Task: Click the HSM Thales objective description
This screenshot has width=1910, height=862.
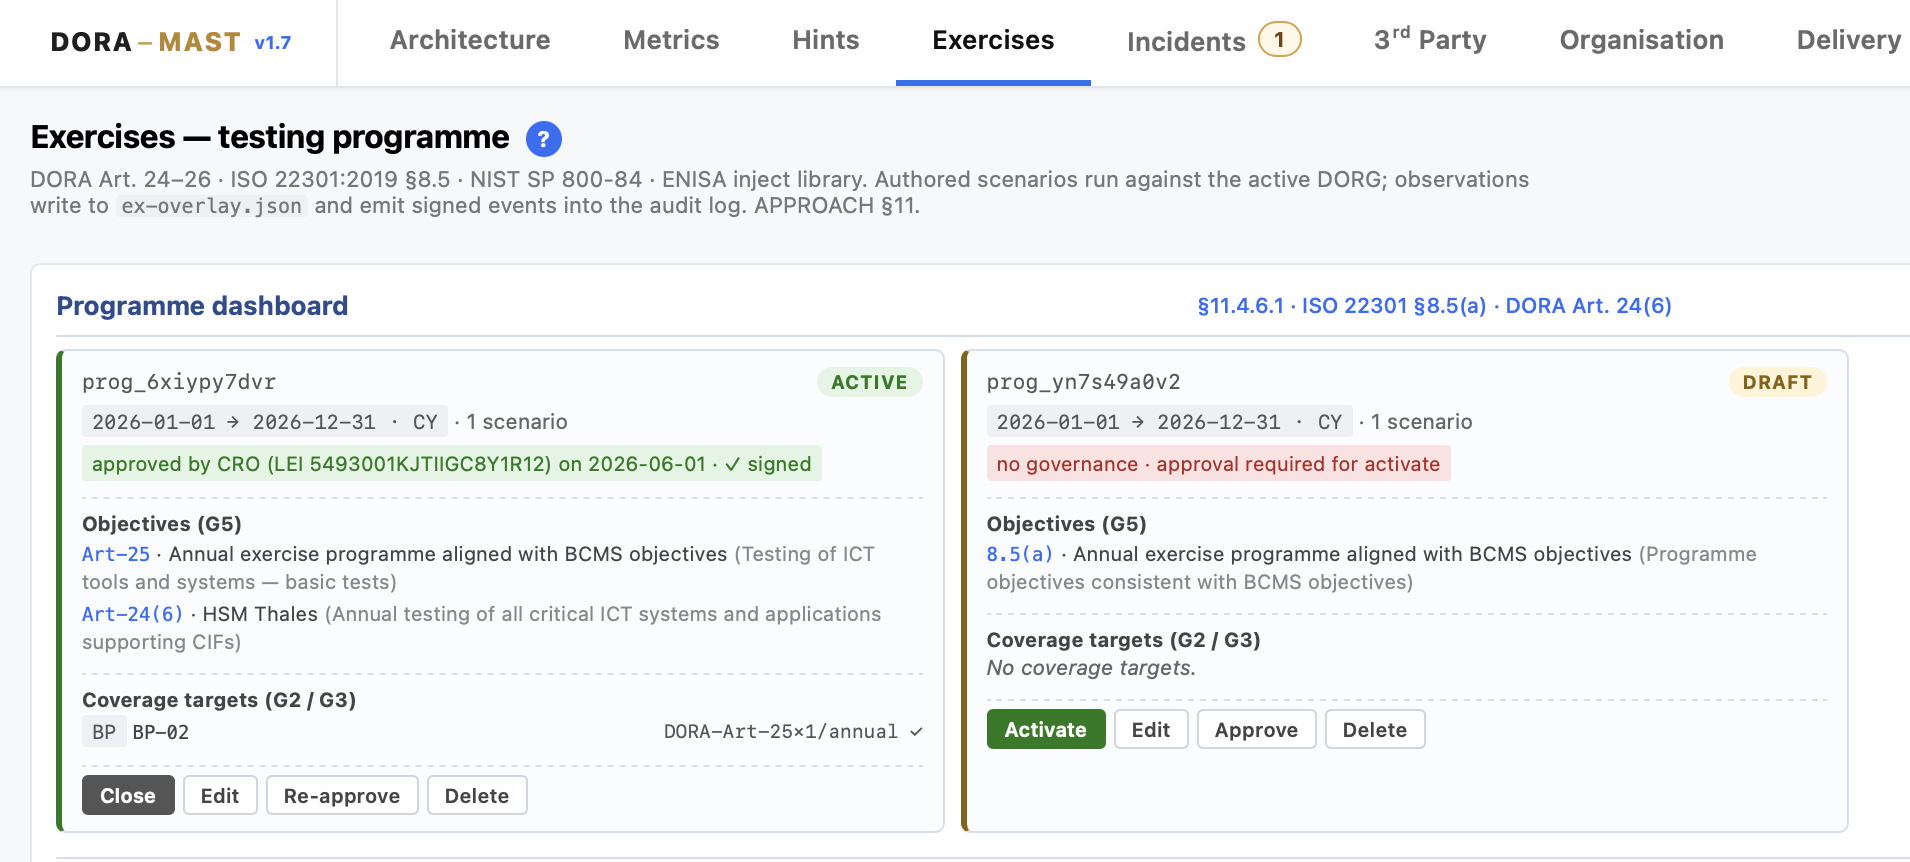Action: [x=260, y=614]
